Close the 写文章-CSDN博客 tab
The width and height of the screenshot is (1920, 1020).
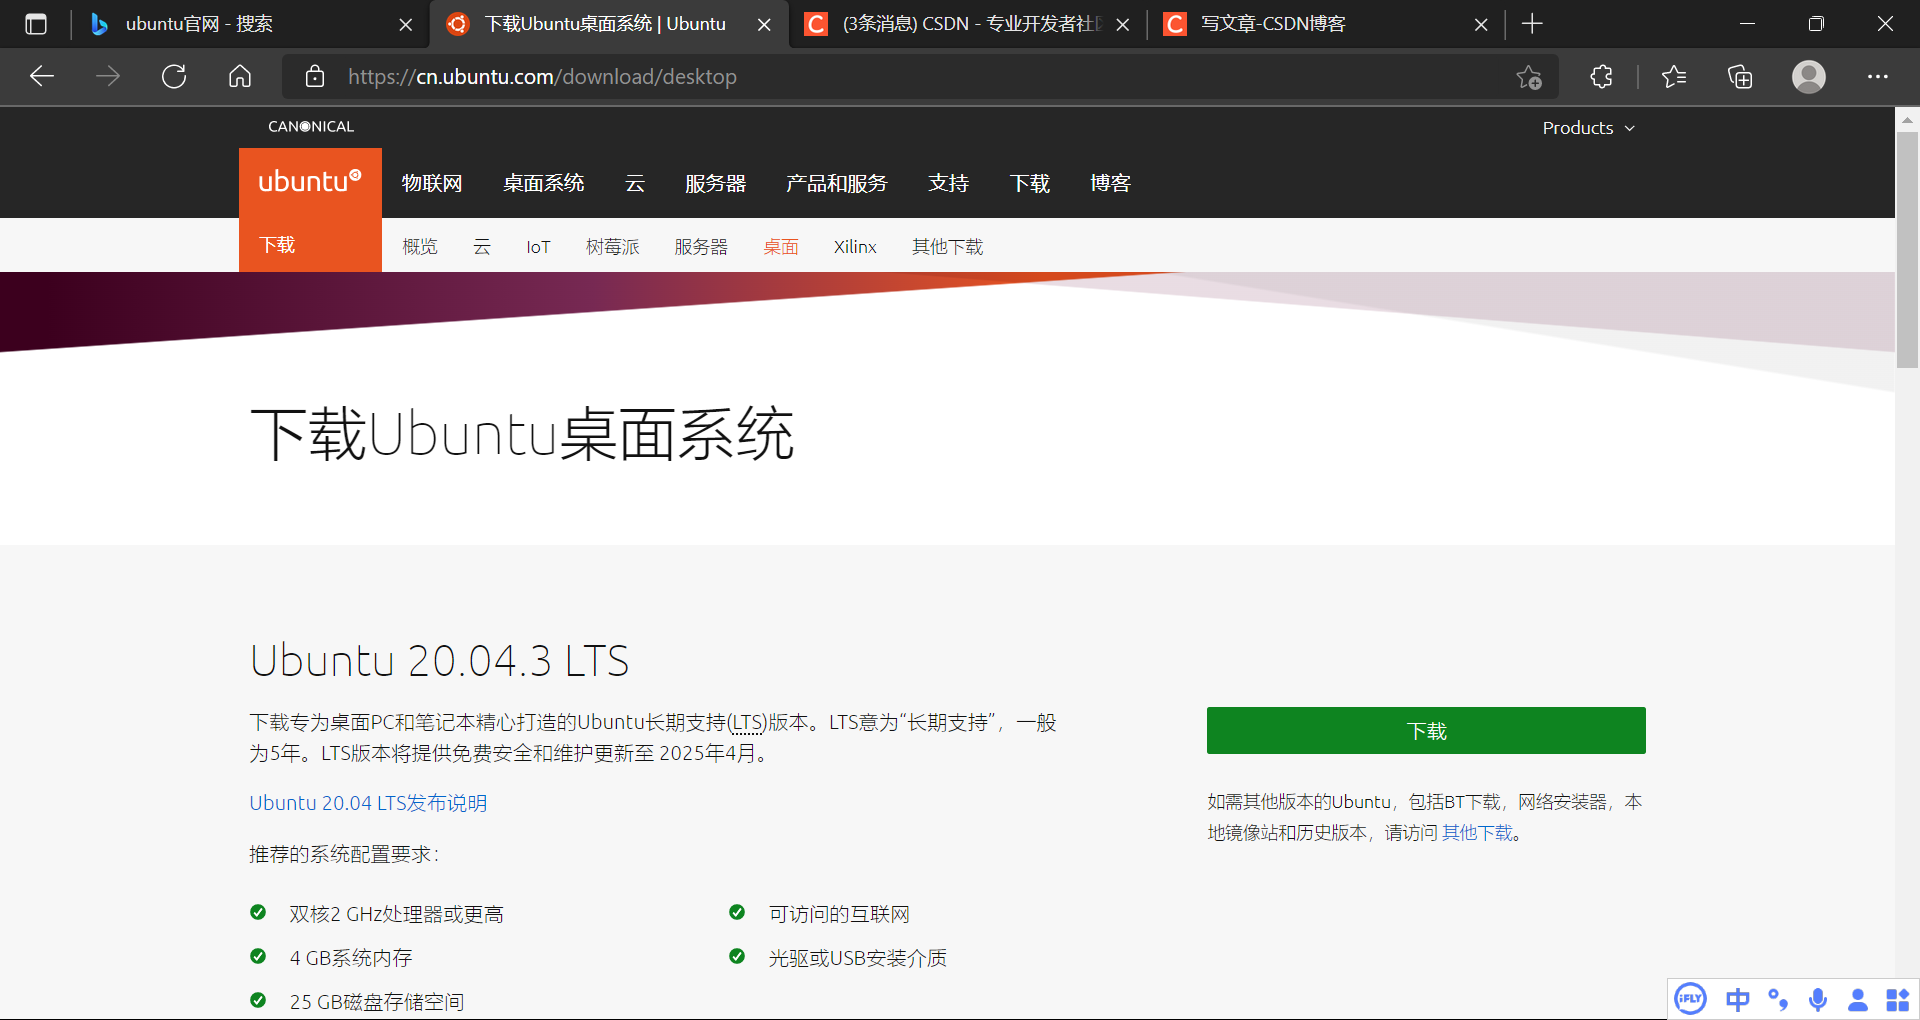pyautogui.click(x=1481, y=25)
